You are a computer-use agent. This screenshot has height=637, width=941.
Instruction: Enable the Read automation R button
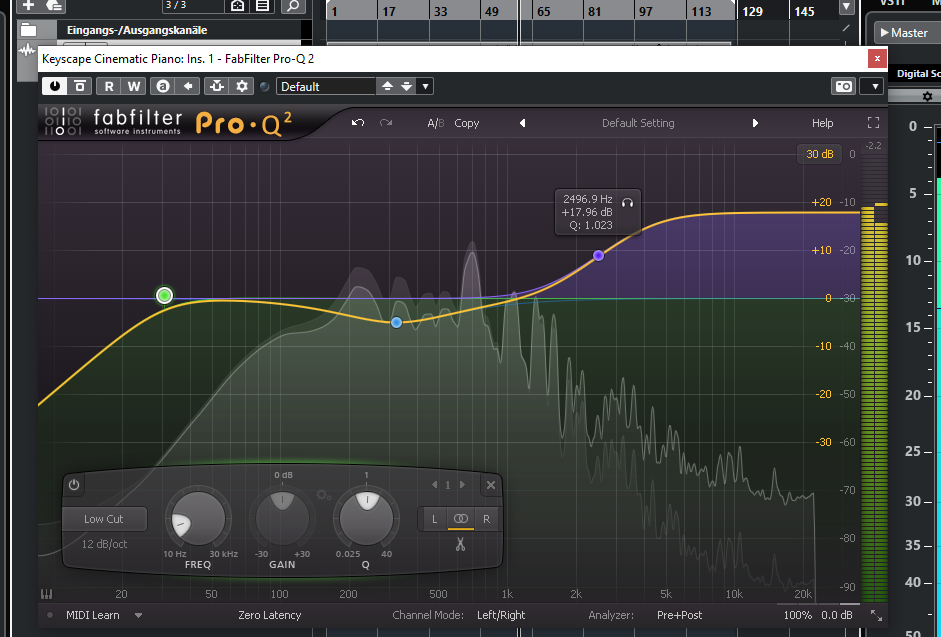pos(109,87)
